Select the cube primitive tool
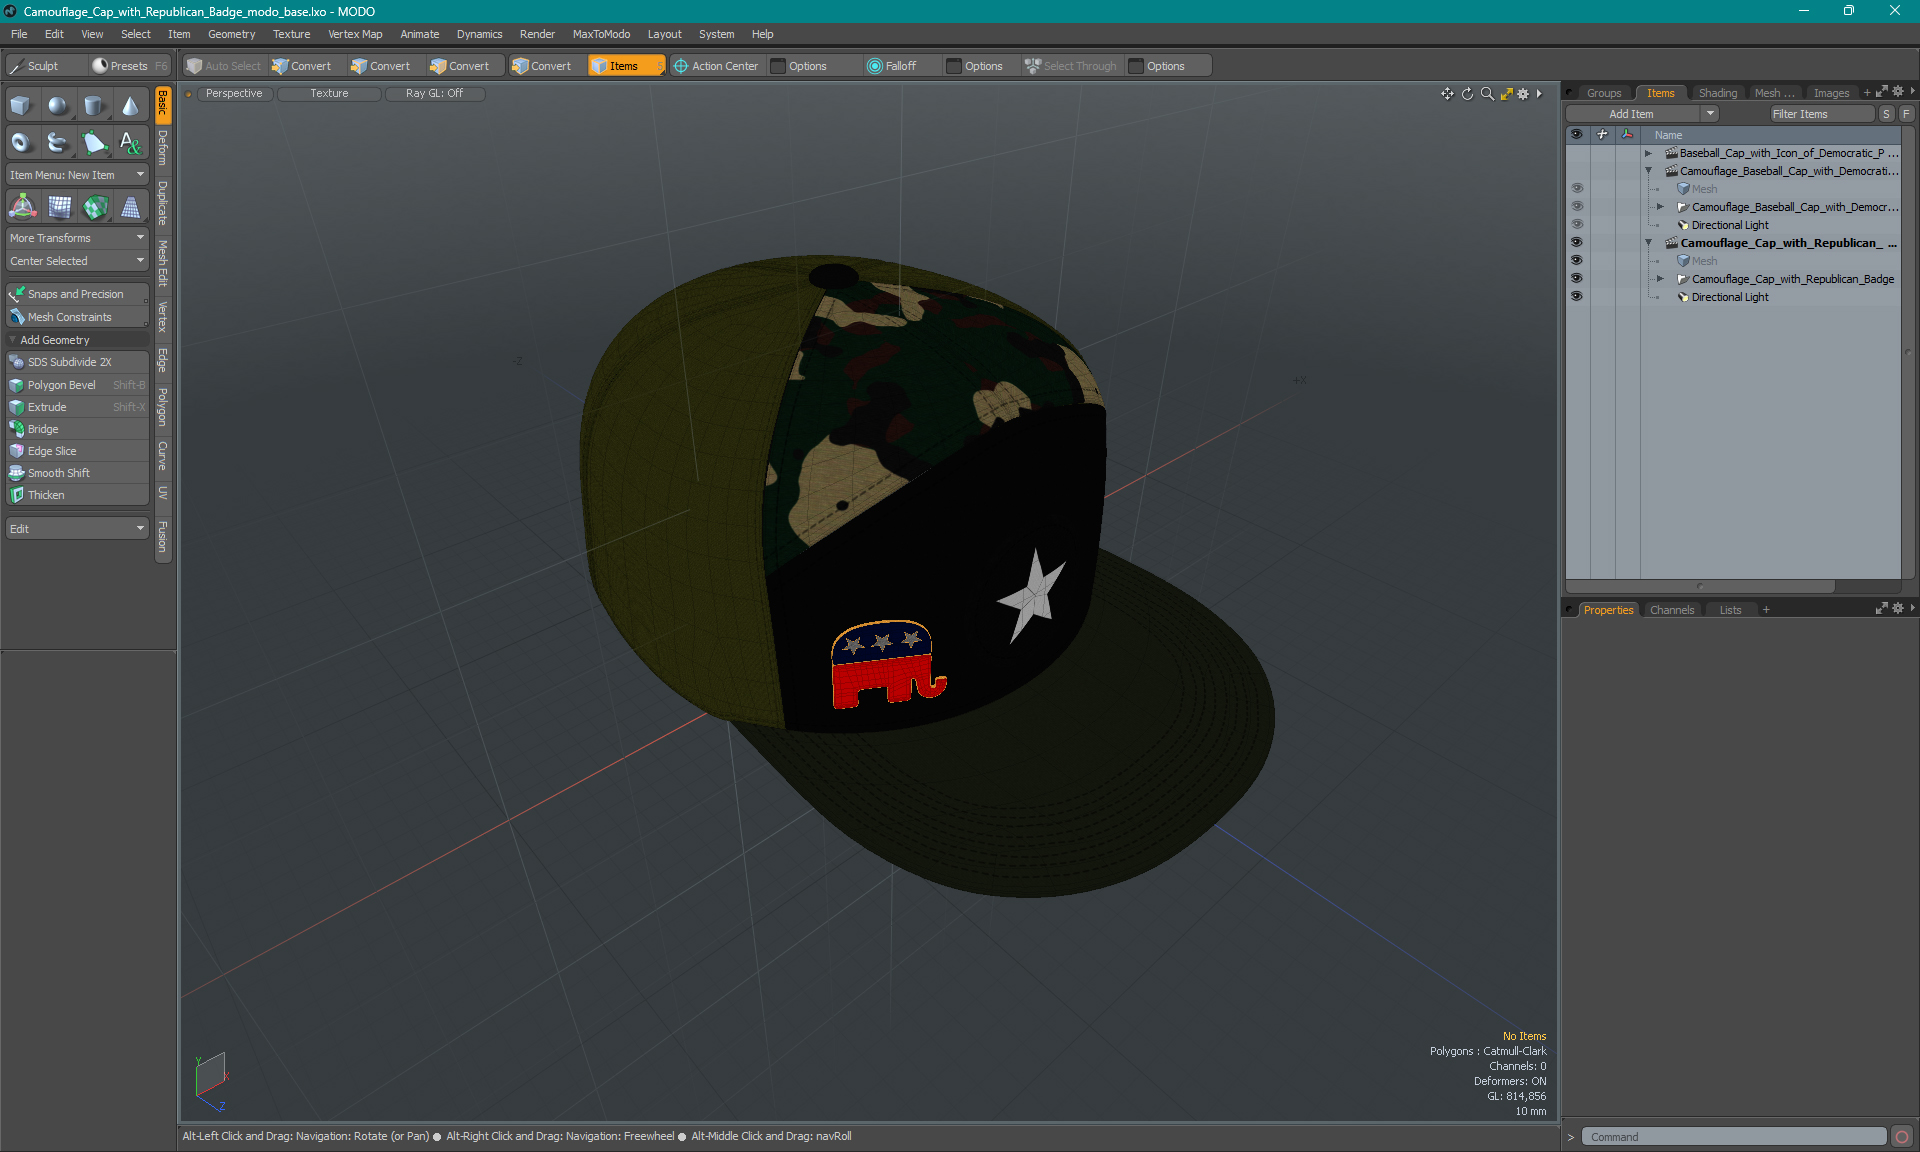The image size is (1920, 1152). click(x=22, y=106)
